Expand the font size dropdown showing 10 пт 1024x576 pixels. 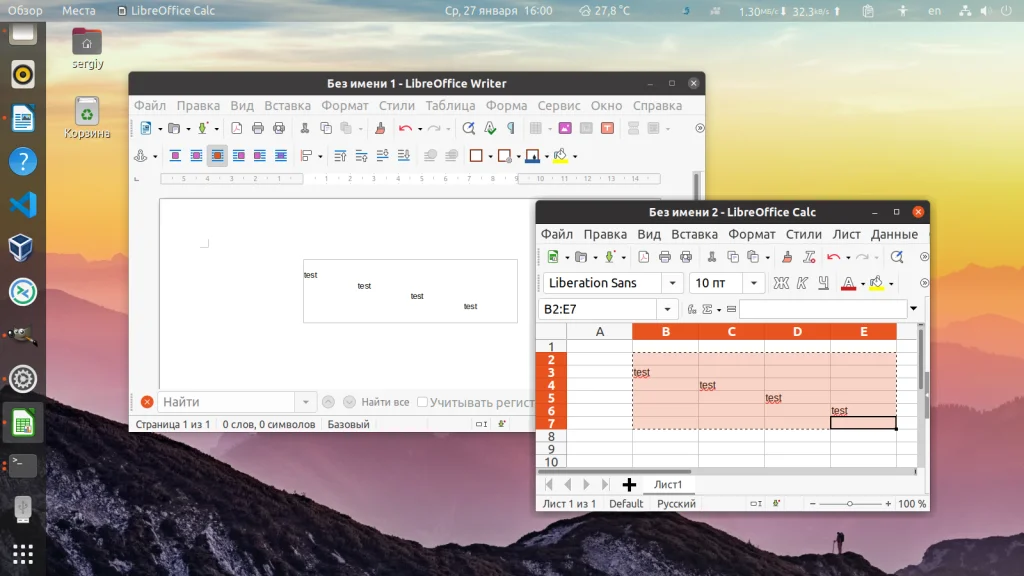(x=752, y=283)
